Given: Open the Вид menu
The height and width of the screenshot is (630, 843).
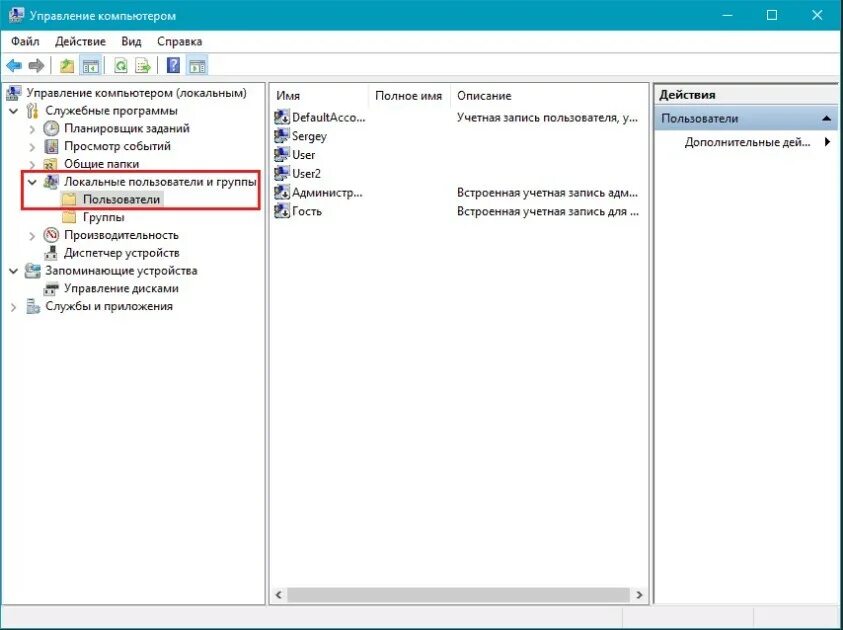Looking at the screenshot, I should (131, 41).
